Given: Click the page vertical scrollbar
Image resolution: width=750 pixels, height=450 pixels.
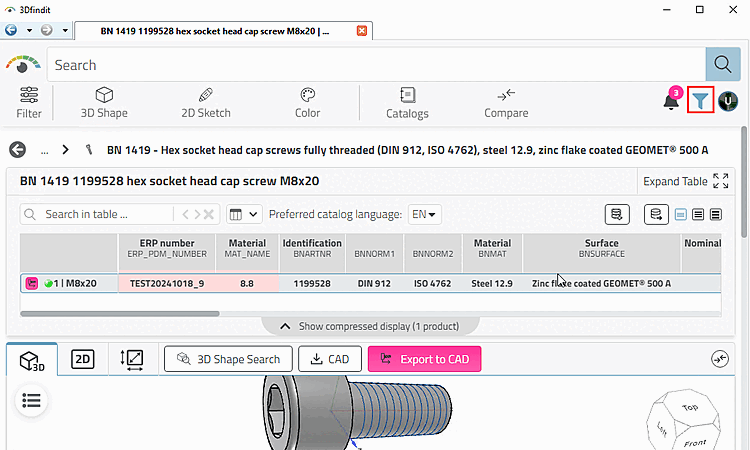Looking at the screenshot, I should tap(744, 182).
